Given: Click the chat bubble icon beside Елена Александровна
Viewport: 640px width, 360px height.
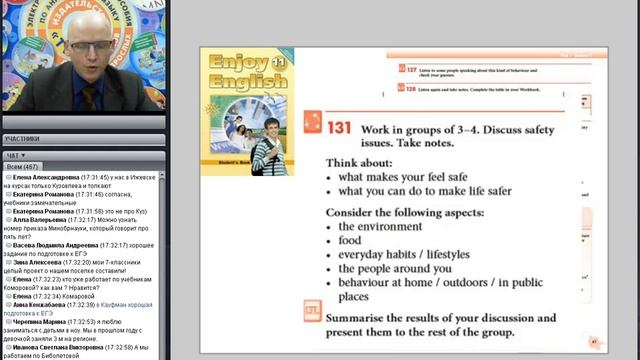Looking at the screenshot, I should [x=8, y=177].
